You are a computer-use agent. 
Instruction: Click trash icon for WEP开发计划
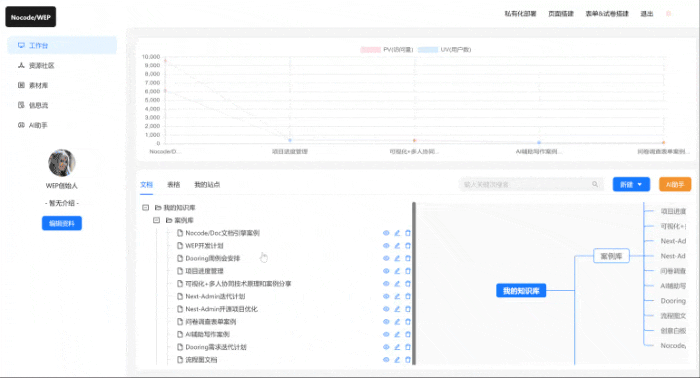click(408, 245)
